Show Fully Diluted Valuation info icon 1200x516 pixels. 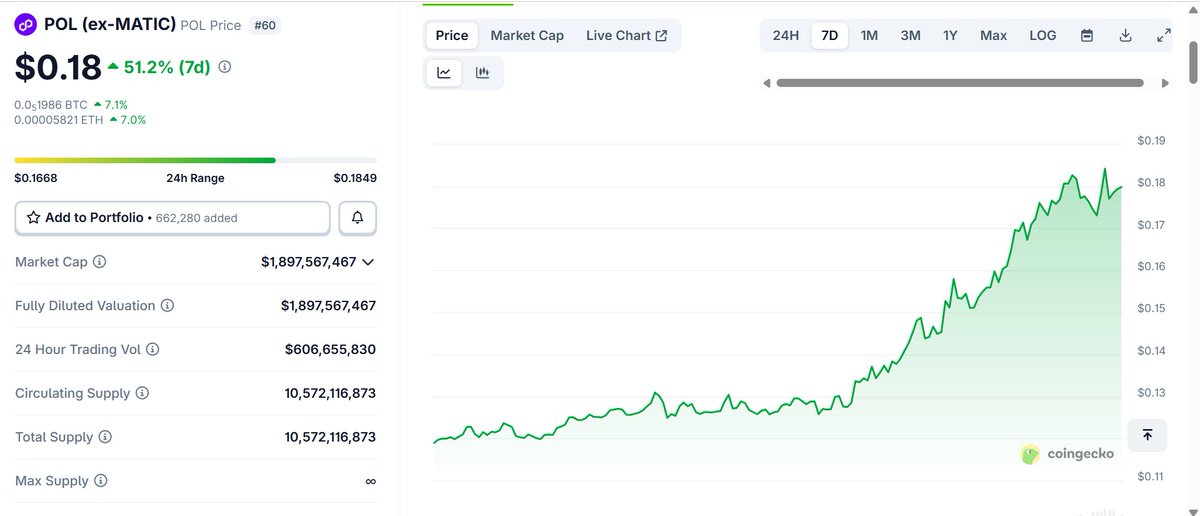(167, 306)
